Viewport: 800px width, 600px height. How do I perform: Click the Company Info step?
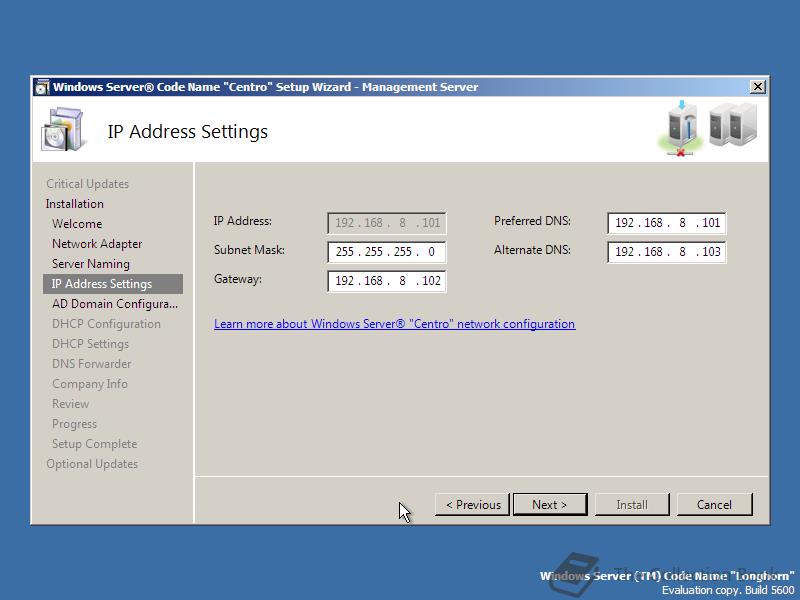coord(90,384)
